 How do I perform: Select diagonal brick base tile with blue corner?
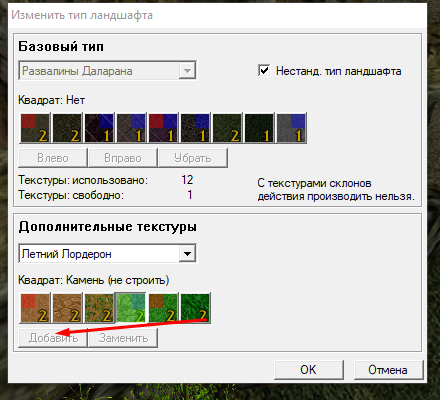[x=131, y=128]
